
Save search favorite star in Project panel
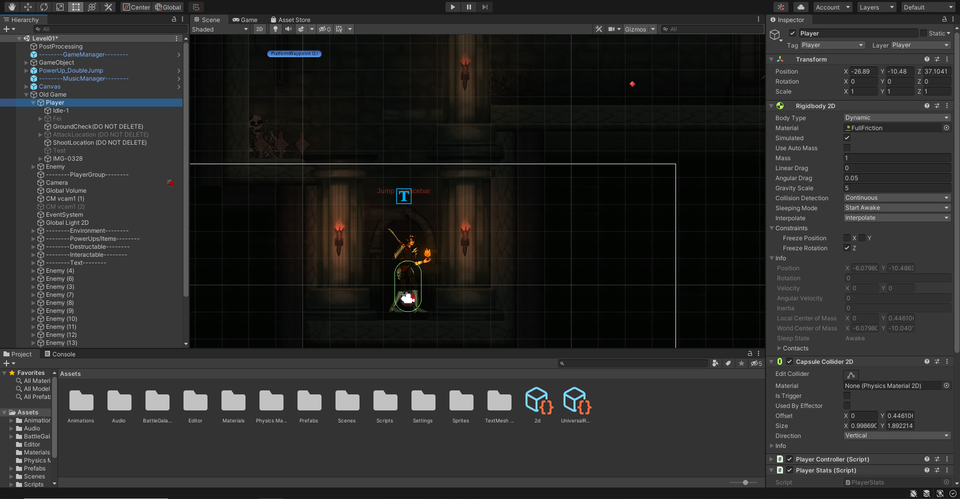pos(741,363)
